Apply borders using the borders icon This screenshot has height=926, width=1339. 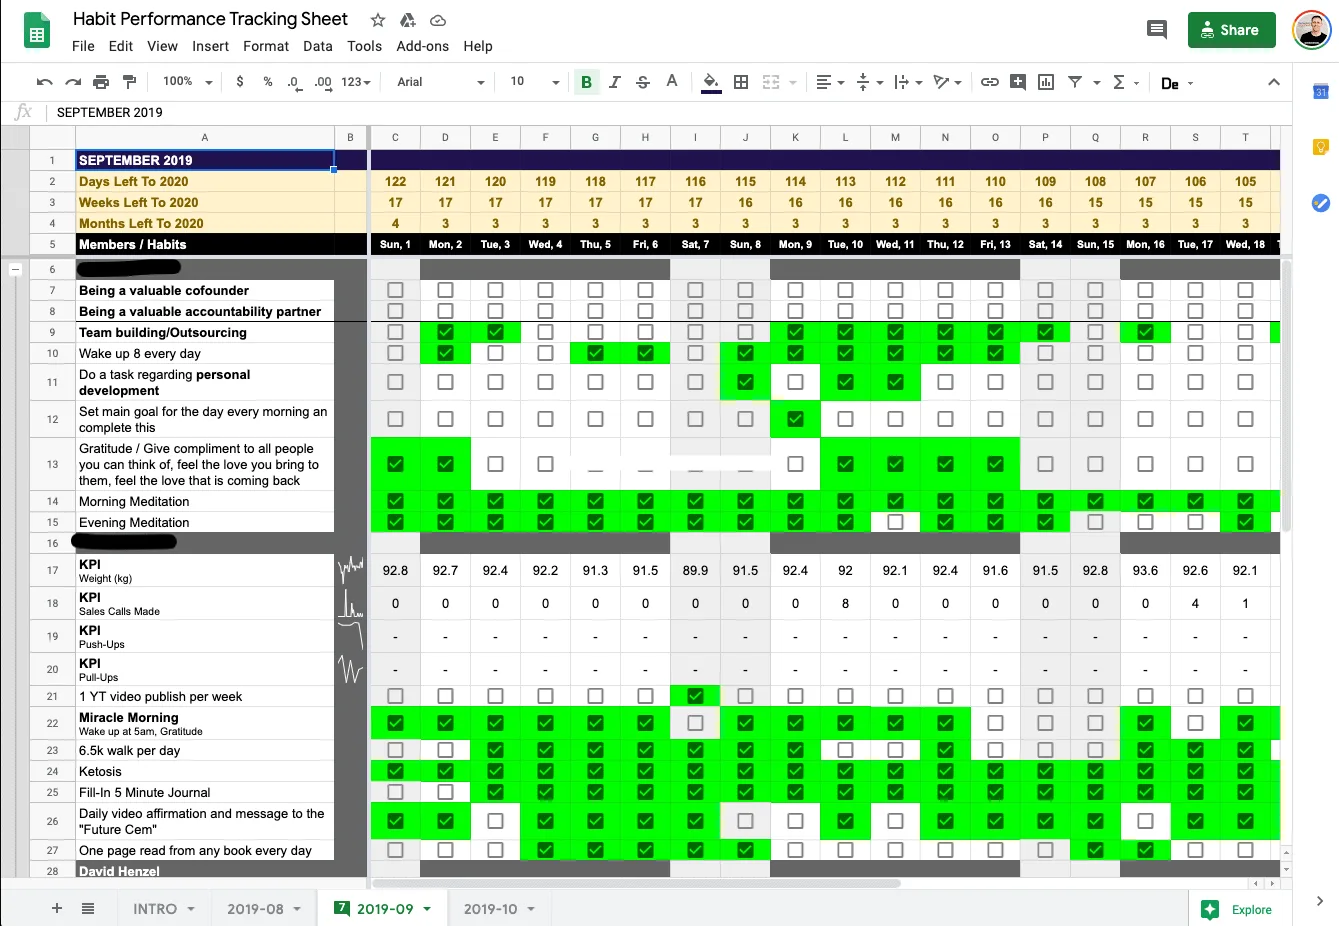point(740,82)
